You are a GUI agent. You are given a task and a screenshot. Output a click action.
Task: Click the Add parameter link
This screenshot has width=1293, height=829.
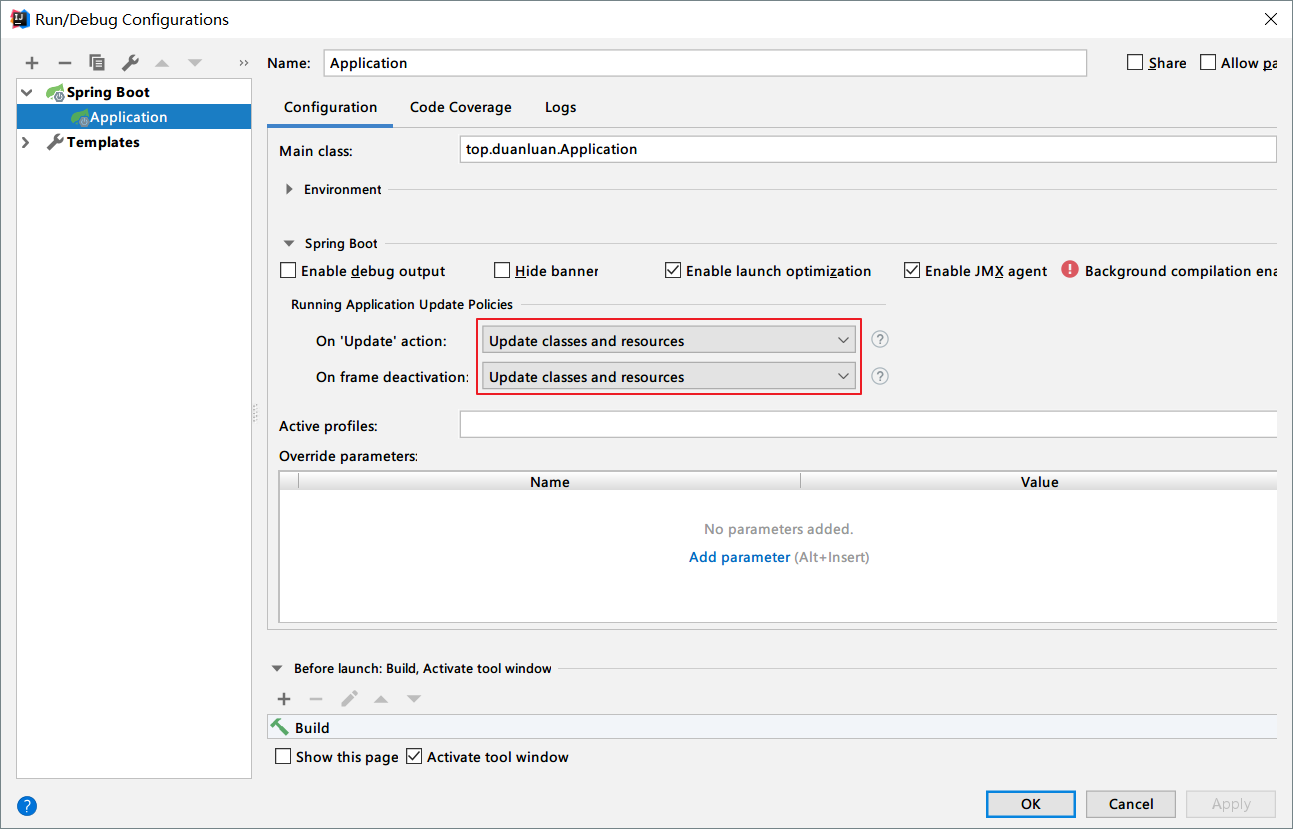point(739,557)
